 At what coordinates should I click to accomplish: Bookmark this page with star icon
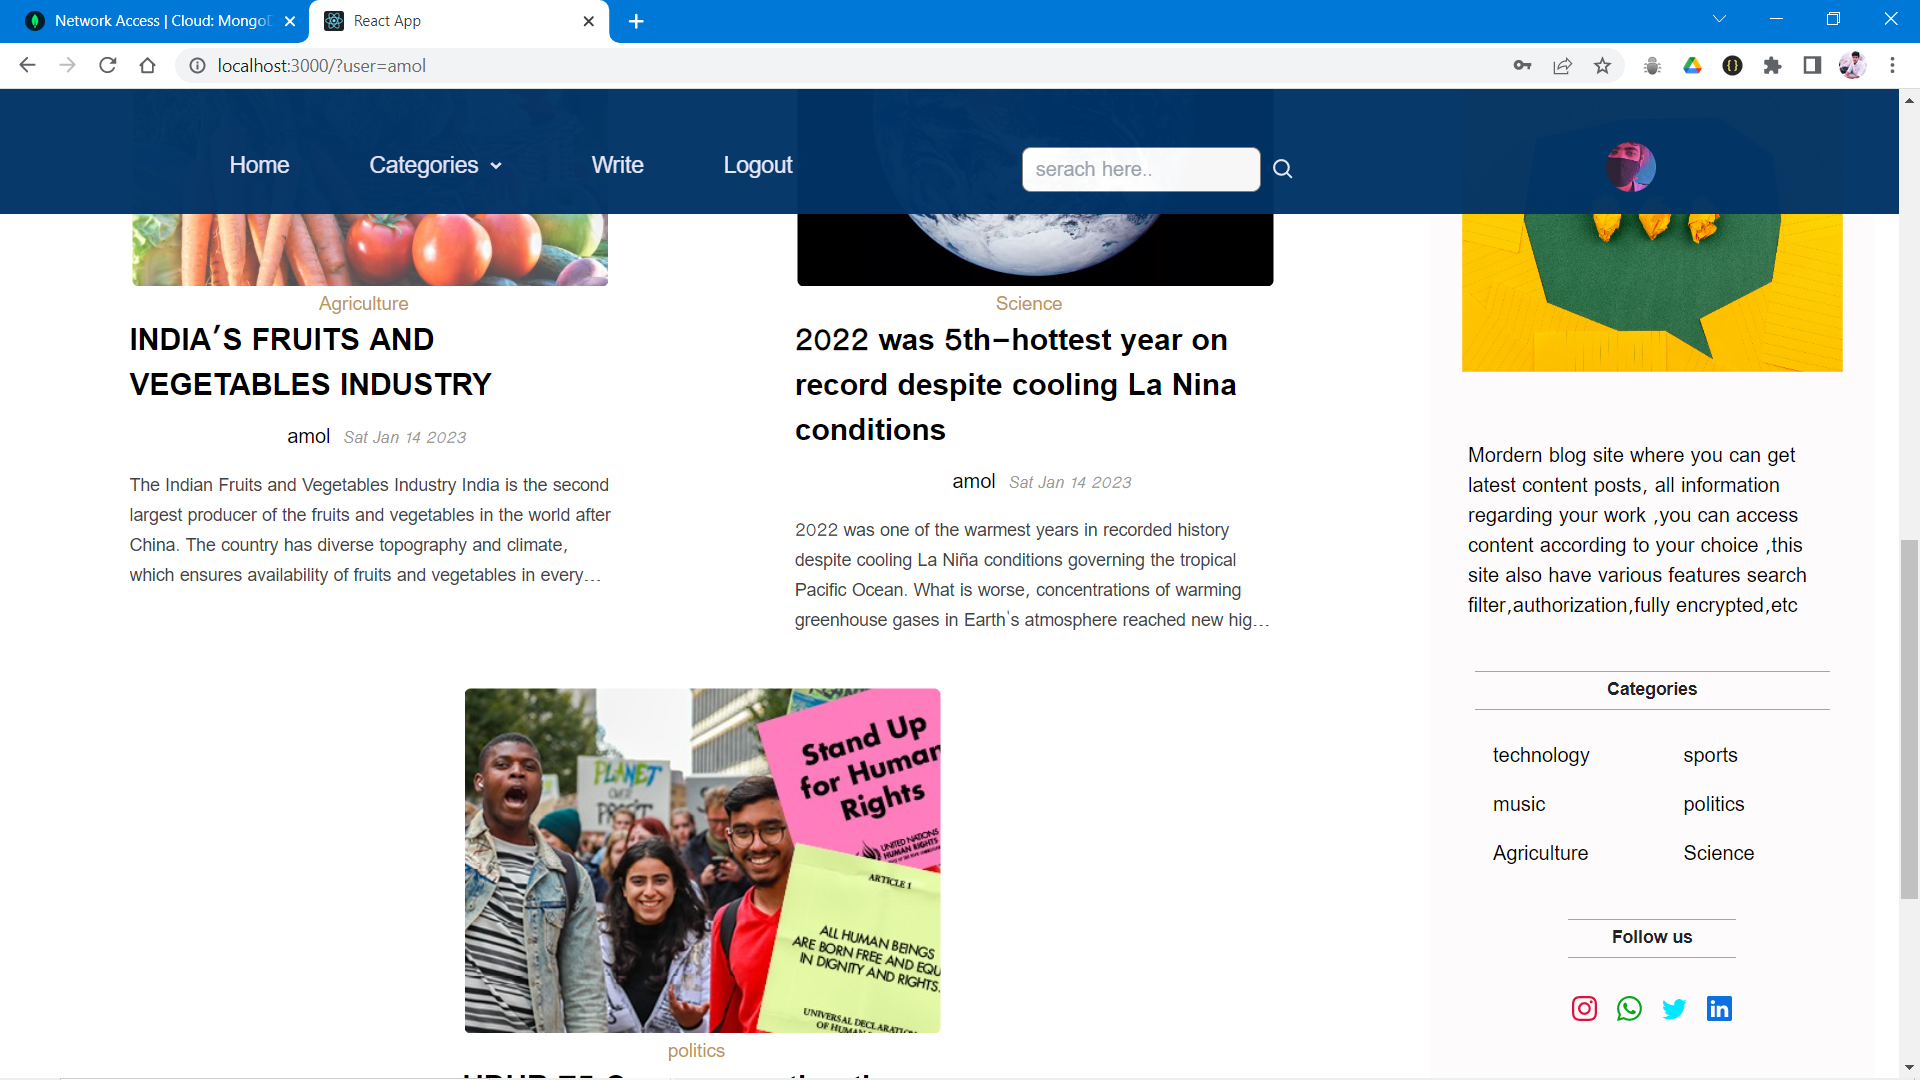pos(1603,66)
